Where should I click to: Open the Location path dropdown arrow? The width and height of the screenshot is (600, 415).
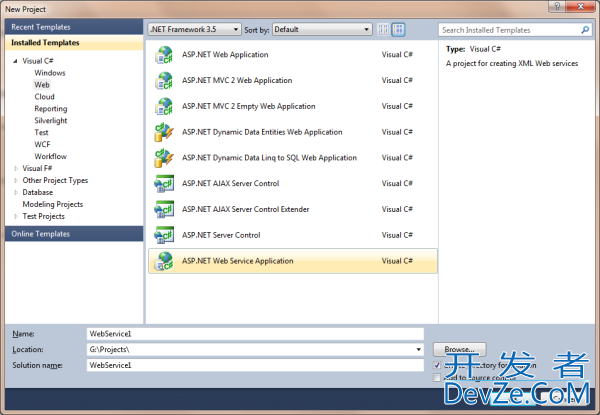point(419,350)
